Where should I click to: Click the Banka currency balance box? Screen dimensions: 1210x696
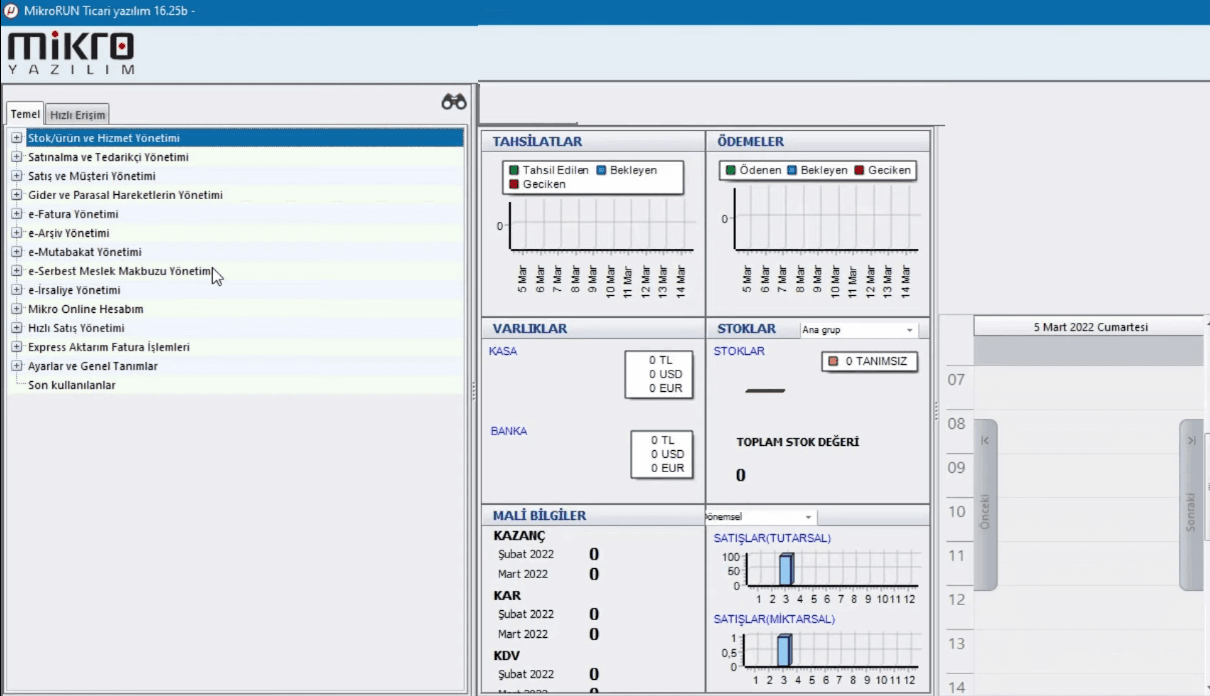pos(662,454)
